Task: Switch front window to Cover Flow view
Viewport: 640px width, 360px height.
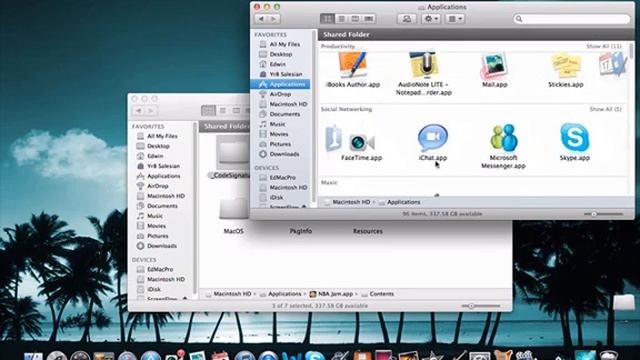Action: coord(369,19)
